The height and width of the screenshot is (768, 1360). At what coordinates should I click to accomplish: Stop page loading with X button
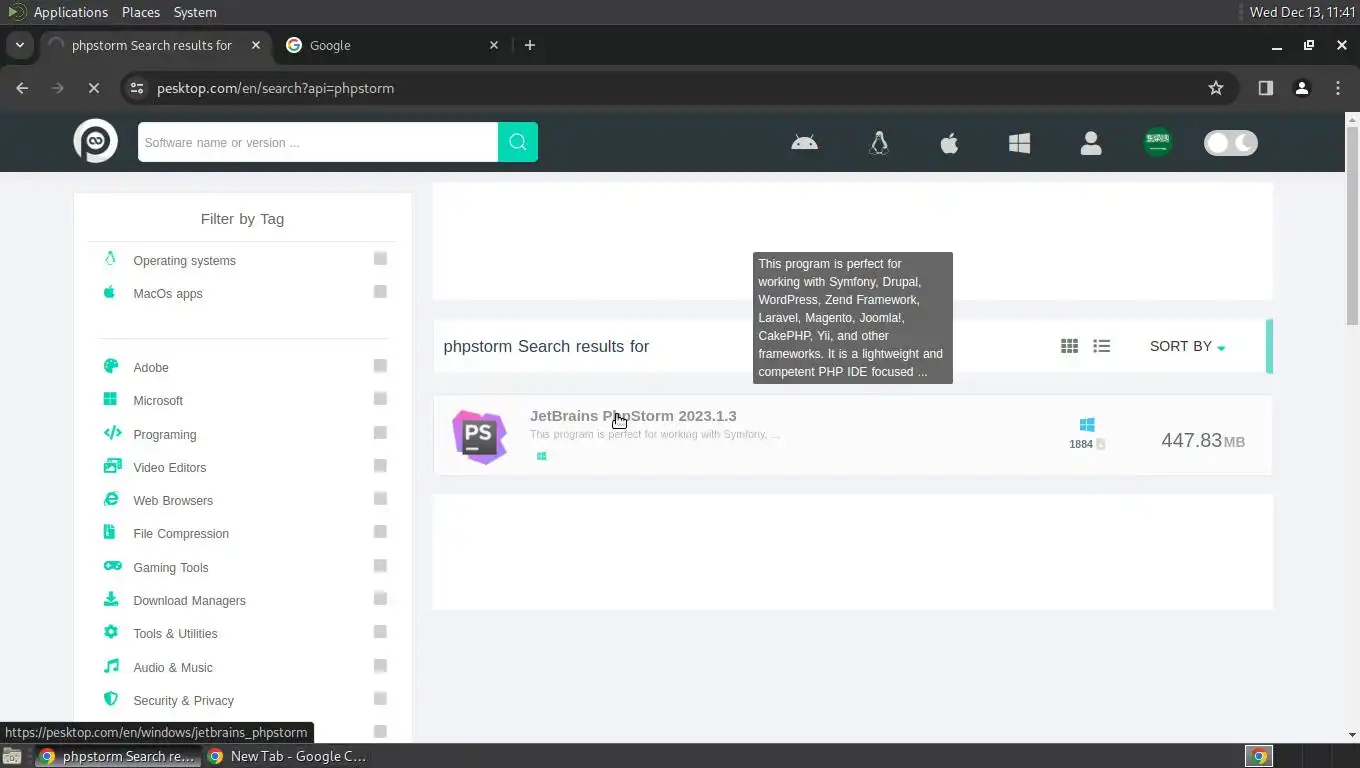point(93,88)
